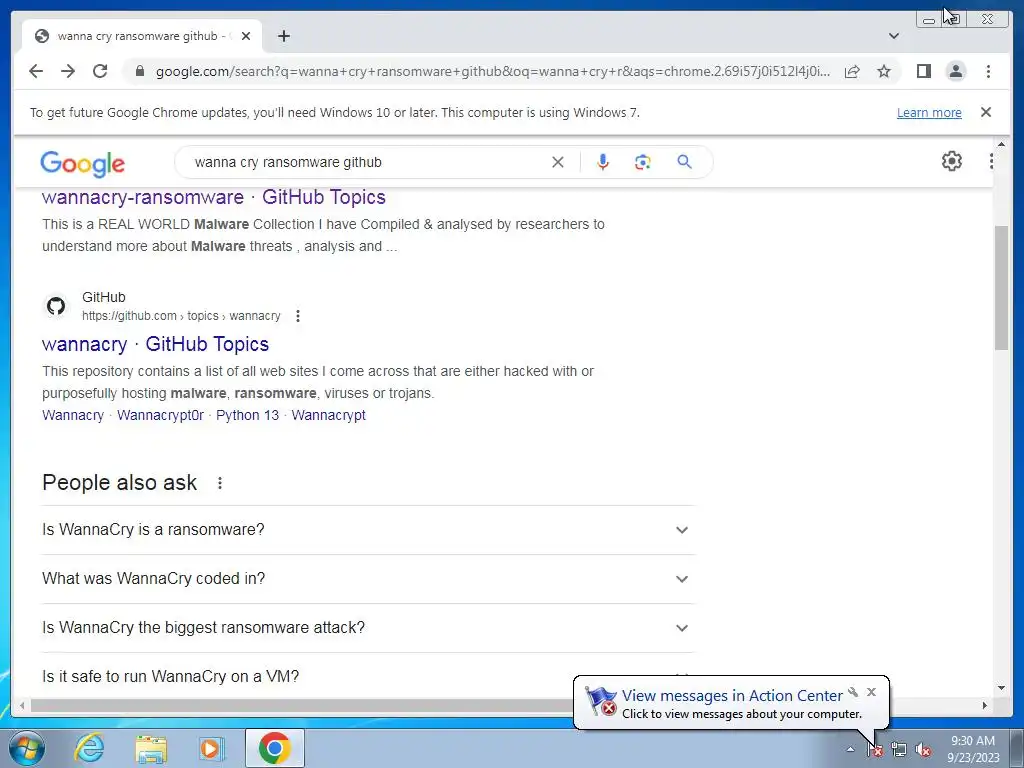Reload the current page

[x=100, y=71]
